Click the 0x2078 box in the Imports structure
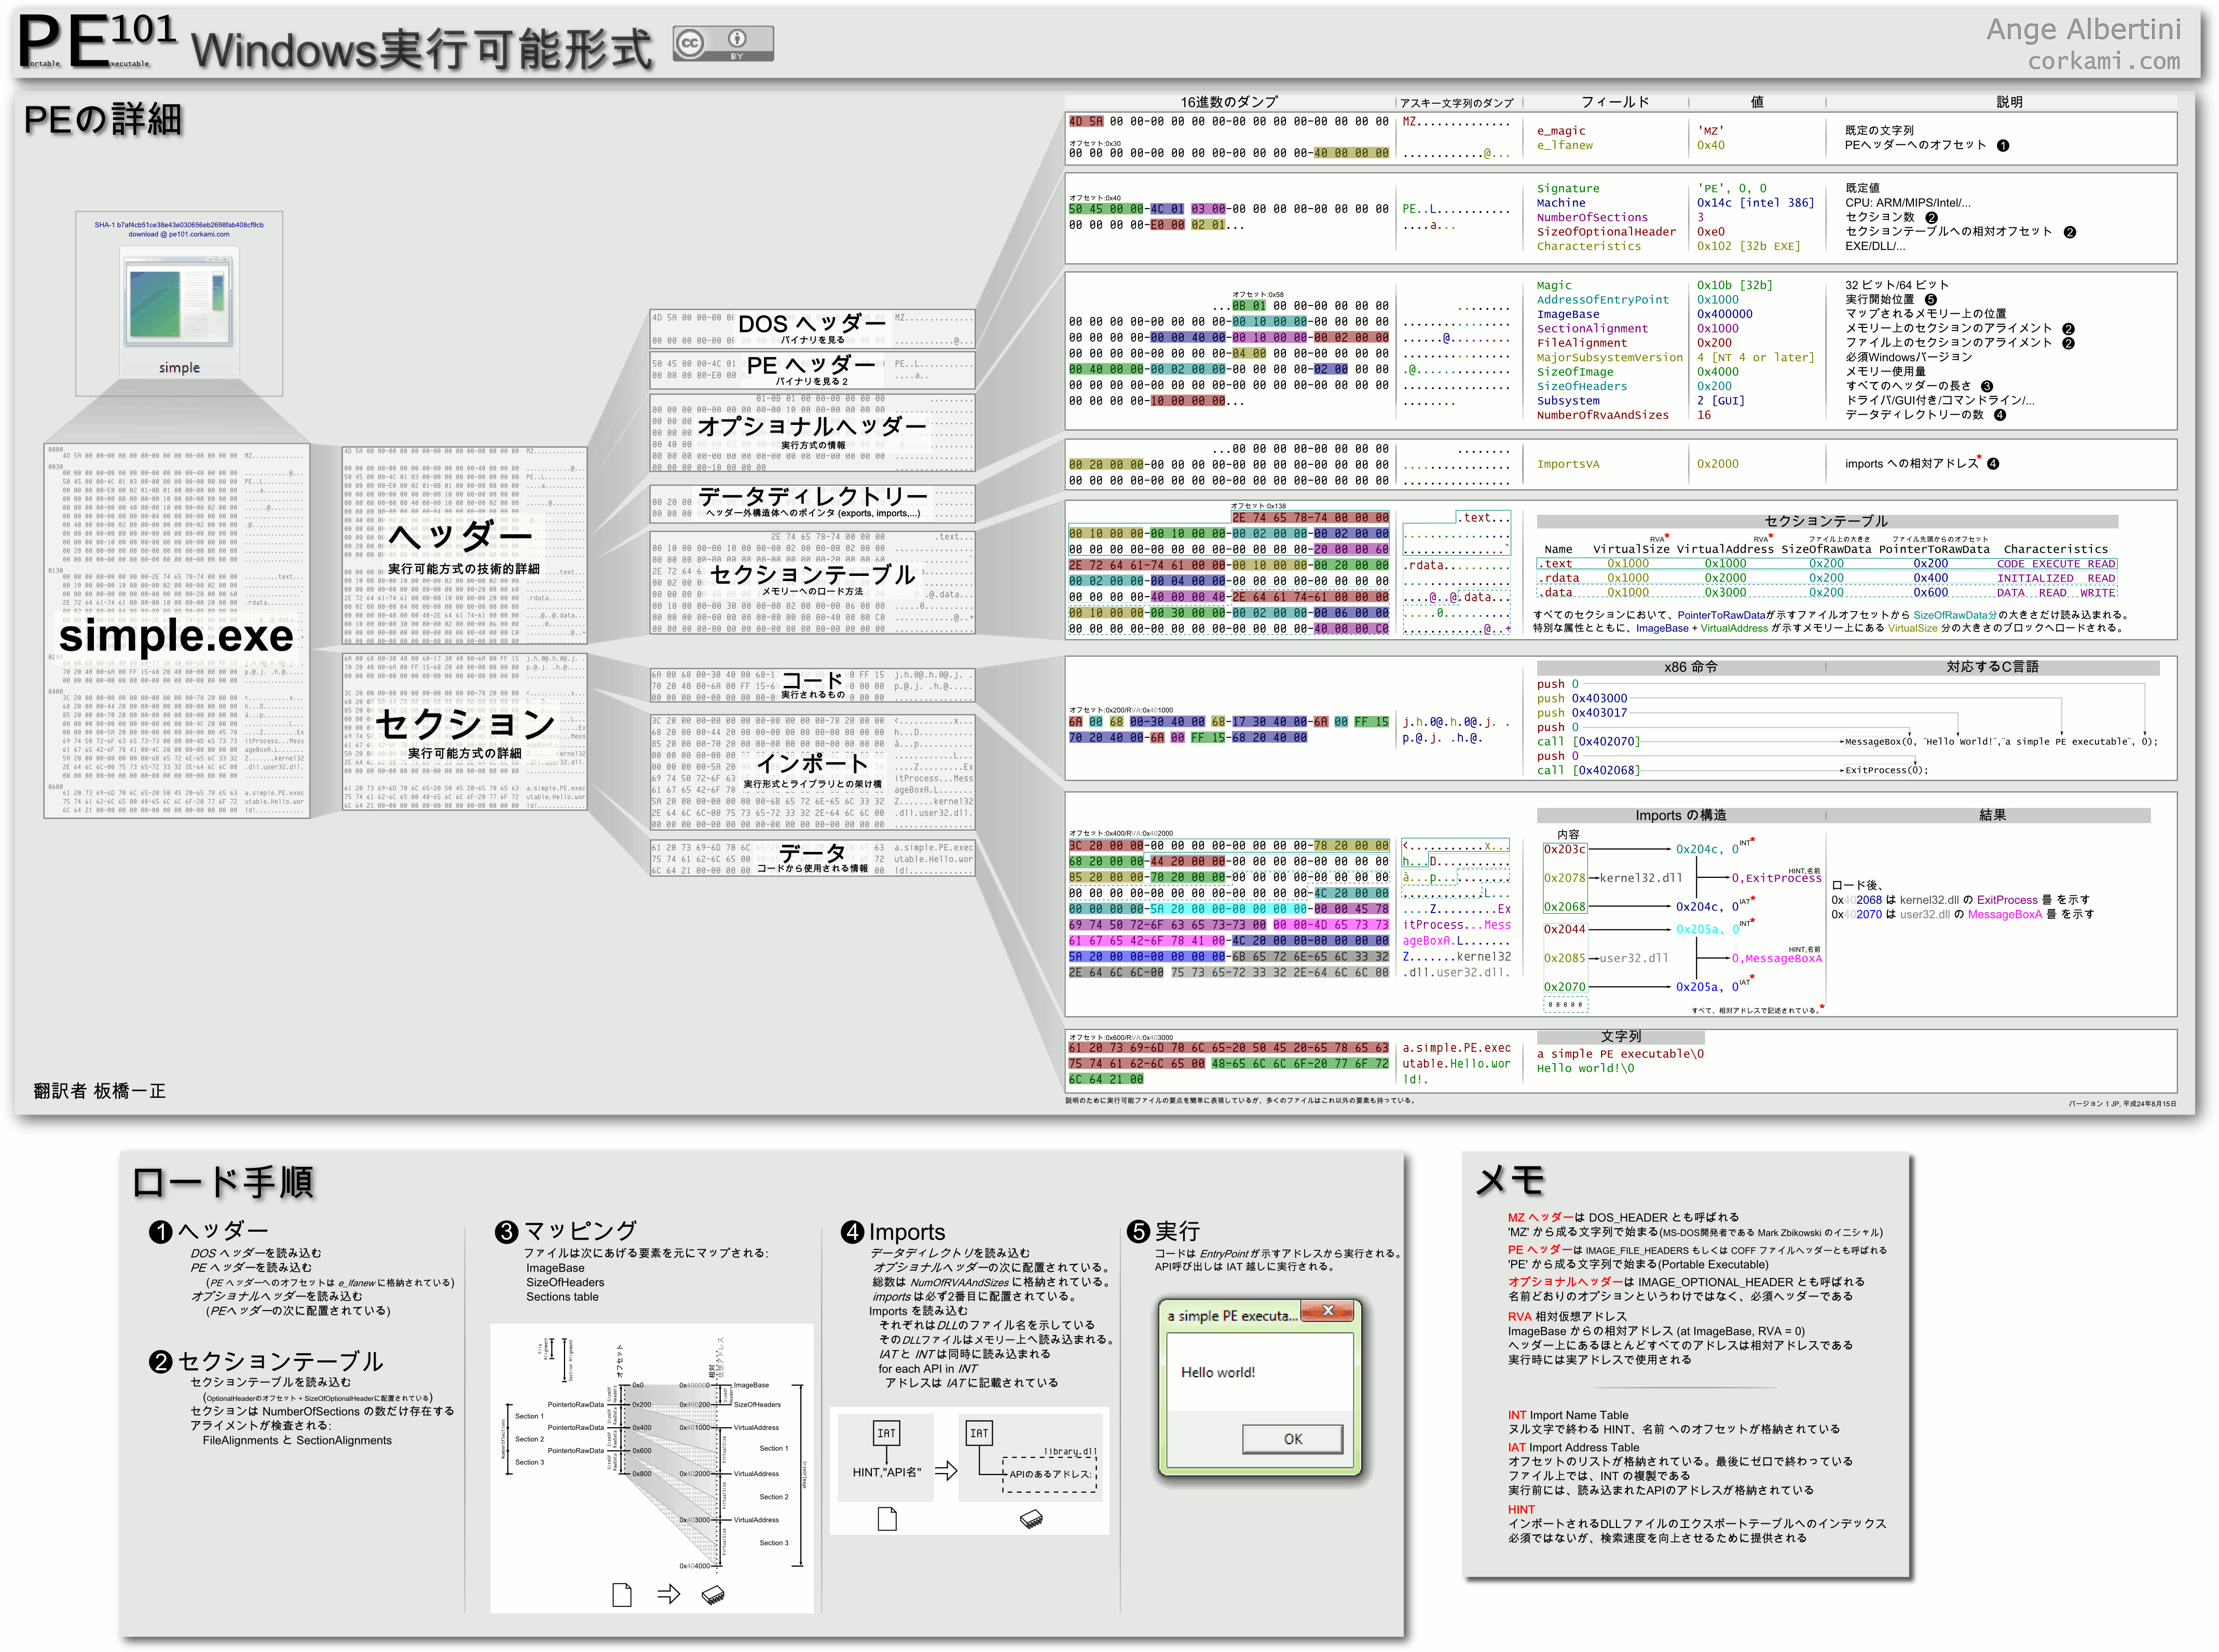Viewport: 2219px width, 1652px height. click(1564, 878)
